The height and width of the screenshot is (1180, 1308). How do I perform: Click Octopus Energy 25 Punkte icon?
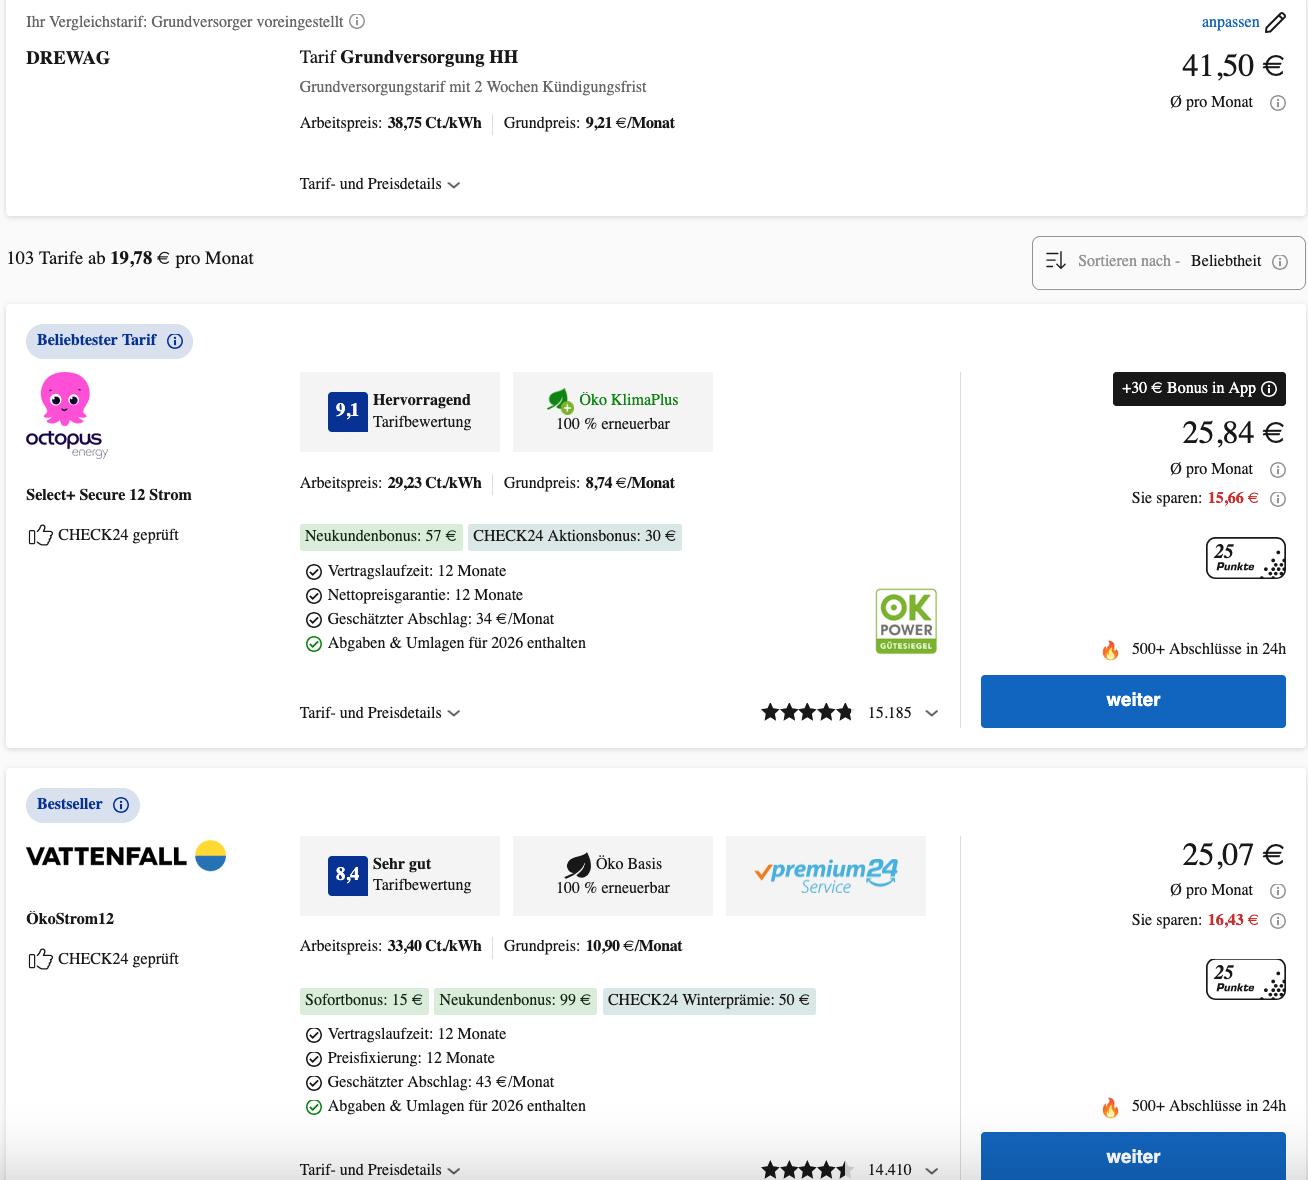coord(1245,558)
